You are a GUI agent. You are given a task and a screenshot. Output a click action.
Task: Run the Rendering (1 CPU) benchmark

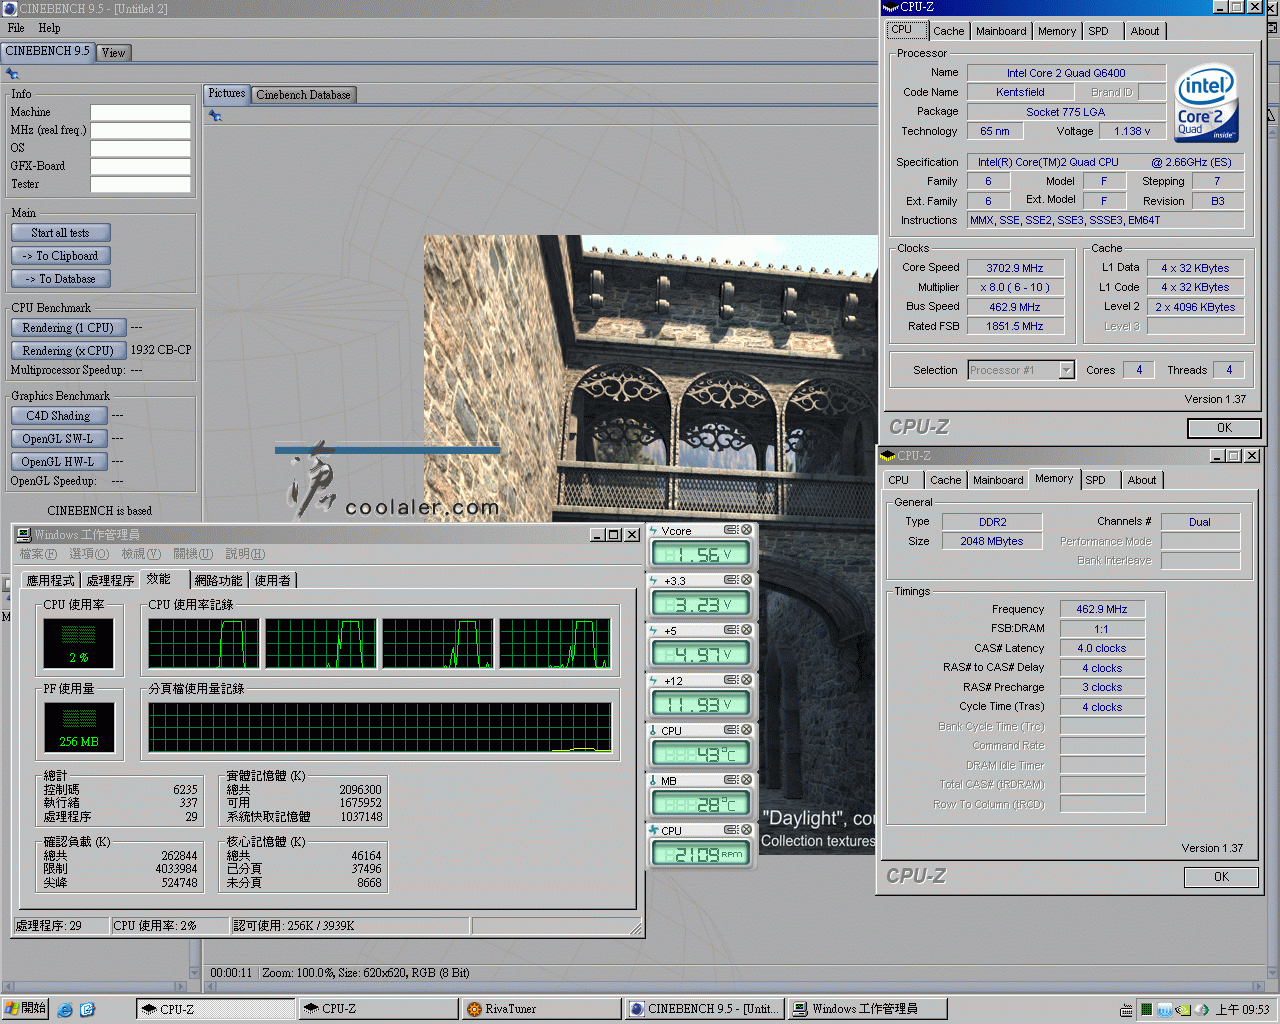[68, 328]
